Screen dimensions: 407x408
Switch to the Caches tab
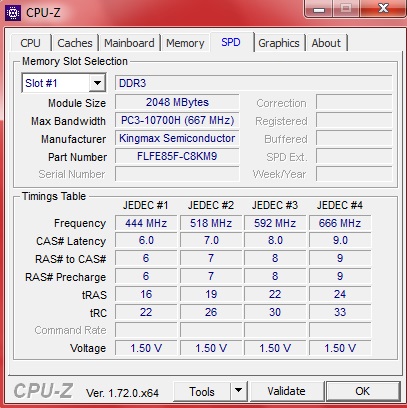[x=75, y=43]
